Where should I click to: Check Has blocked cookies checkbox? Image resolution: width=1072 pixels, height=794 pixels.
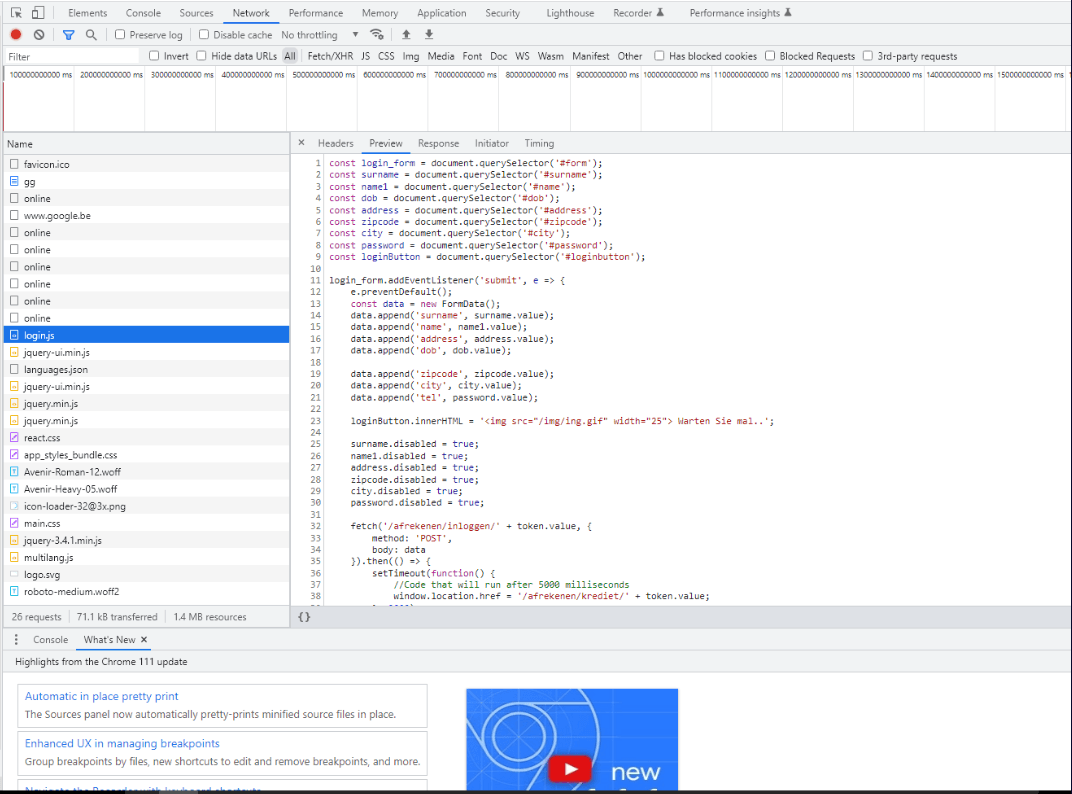tap(659, 55)
